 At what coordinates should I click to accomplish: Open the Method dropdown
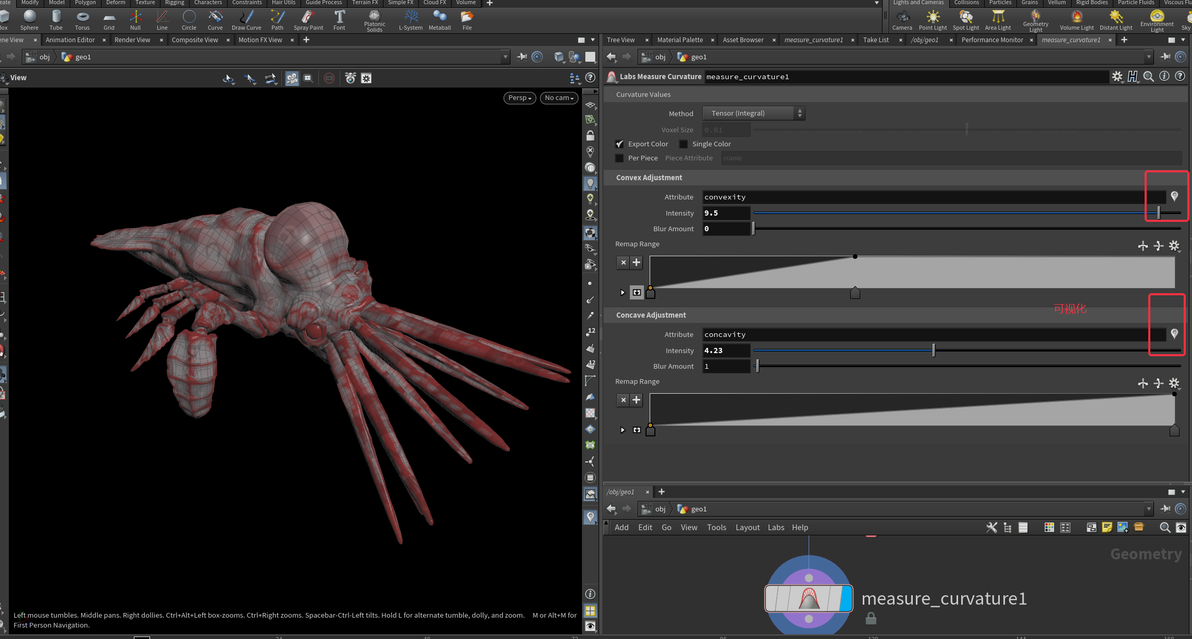coord(753,114)
